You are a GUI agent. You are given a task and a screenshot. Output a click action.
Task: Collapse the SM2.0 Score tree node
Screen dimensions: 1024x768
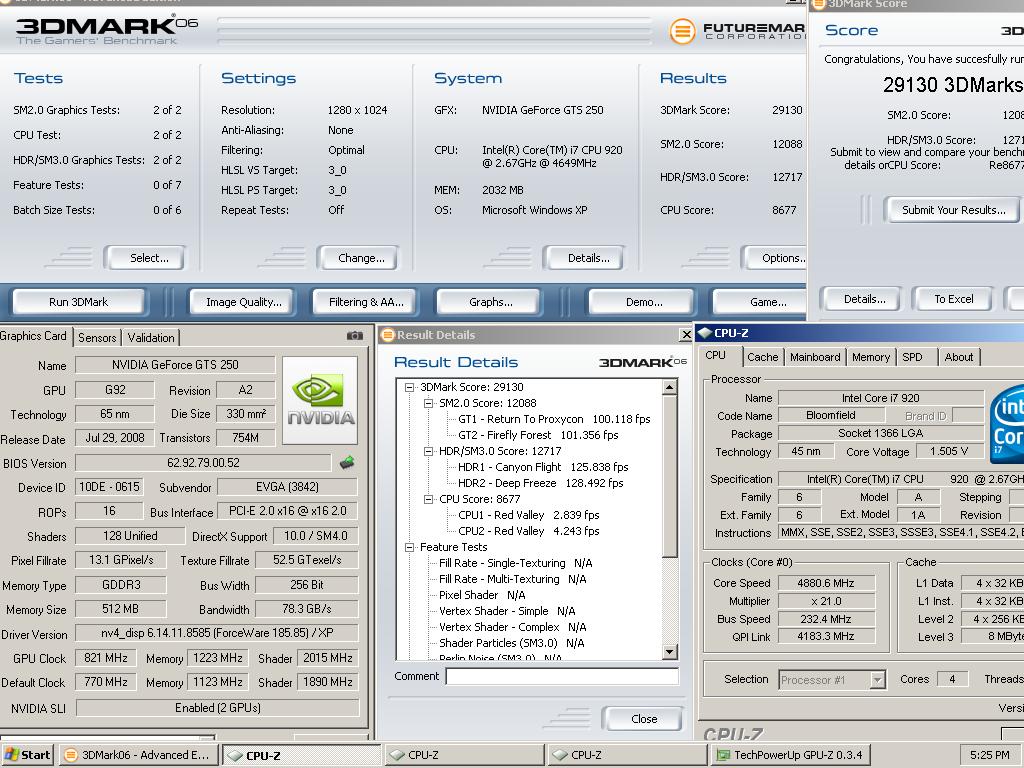tap(428, 404)
